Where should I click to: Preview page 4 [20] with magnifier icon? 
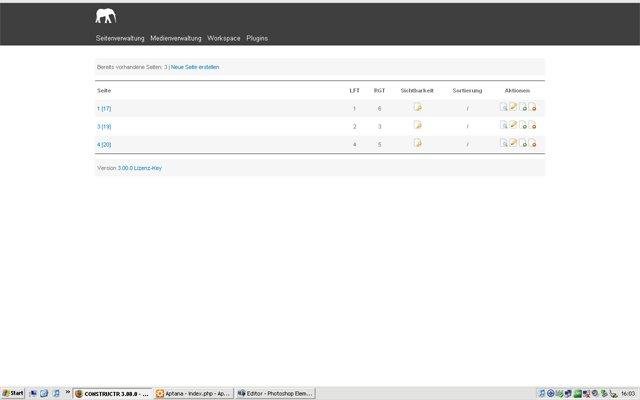coord(504,143)
